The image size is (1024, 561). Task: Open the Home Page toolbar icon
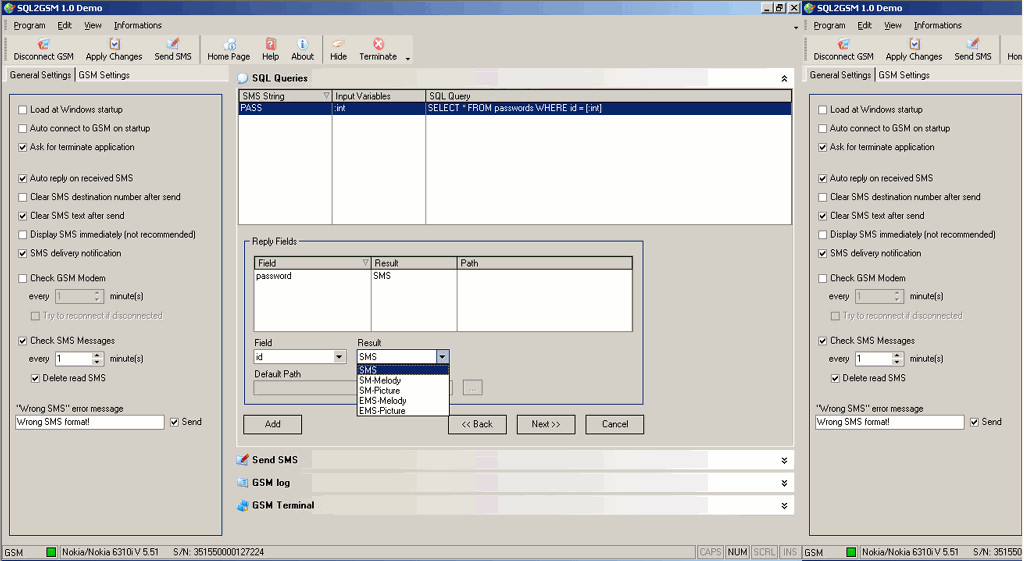229,44
